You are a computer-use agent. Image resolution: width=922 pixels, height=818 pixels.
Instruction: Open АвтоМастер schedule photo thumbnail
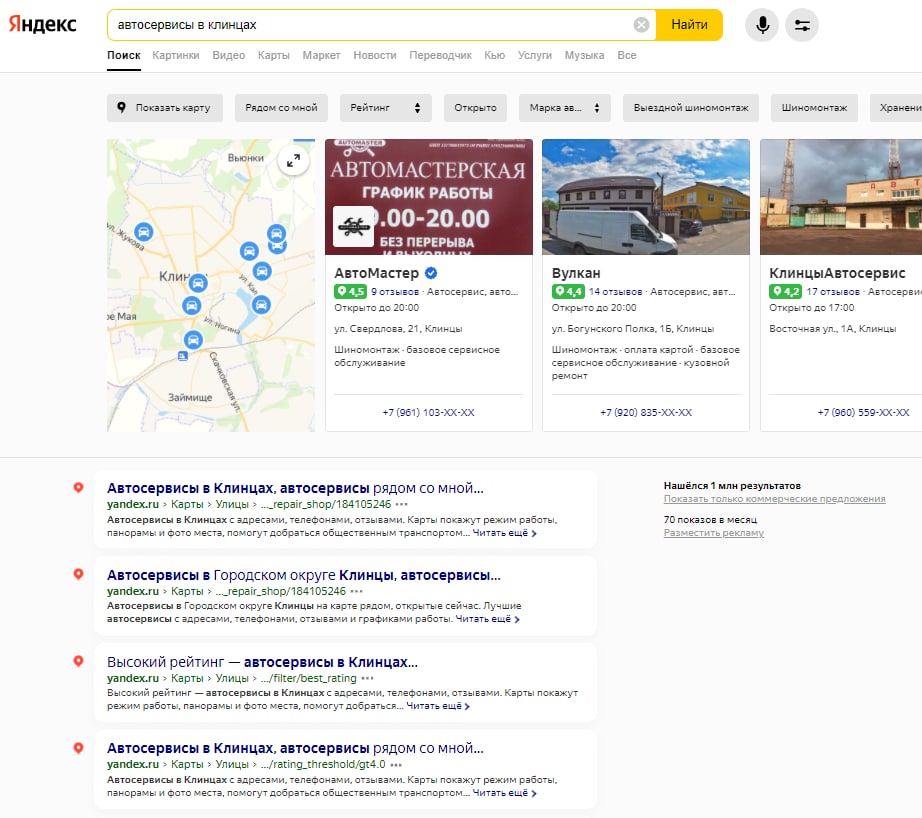pyautogui.click(x=429, y=197)
